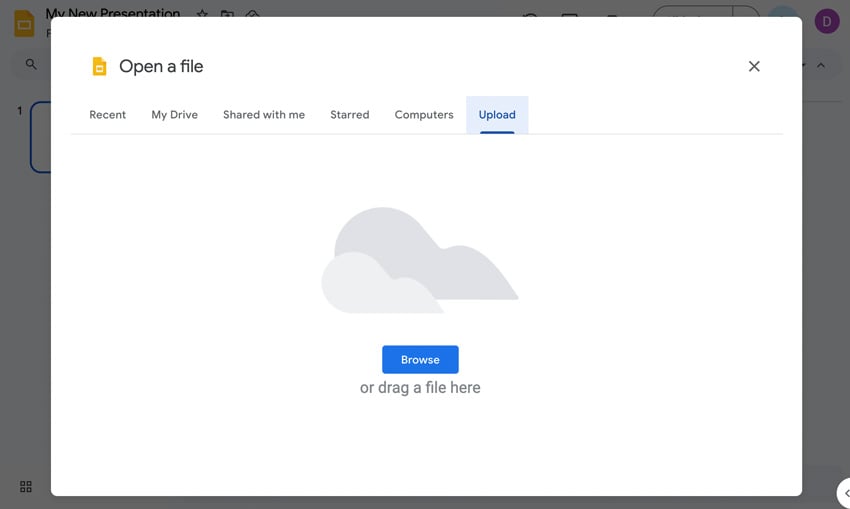The height and width of the screenshot is (509, 850).
Task: Star the presentation with the star icon
Action: (x=202, y=15)
